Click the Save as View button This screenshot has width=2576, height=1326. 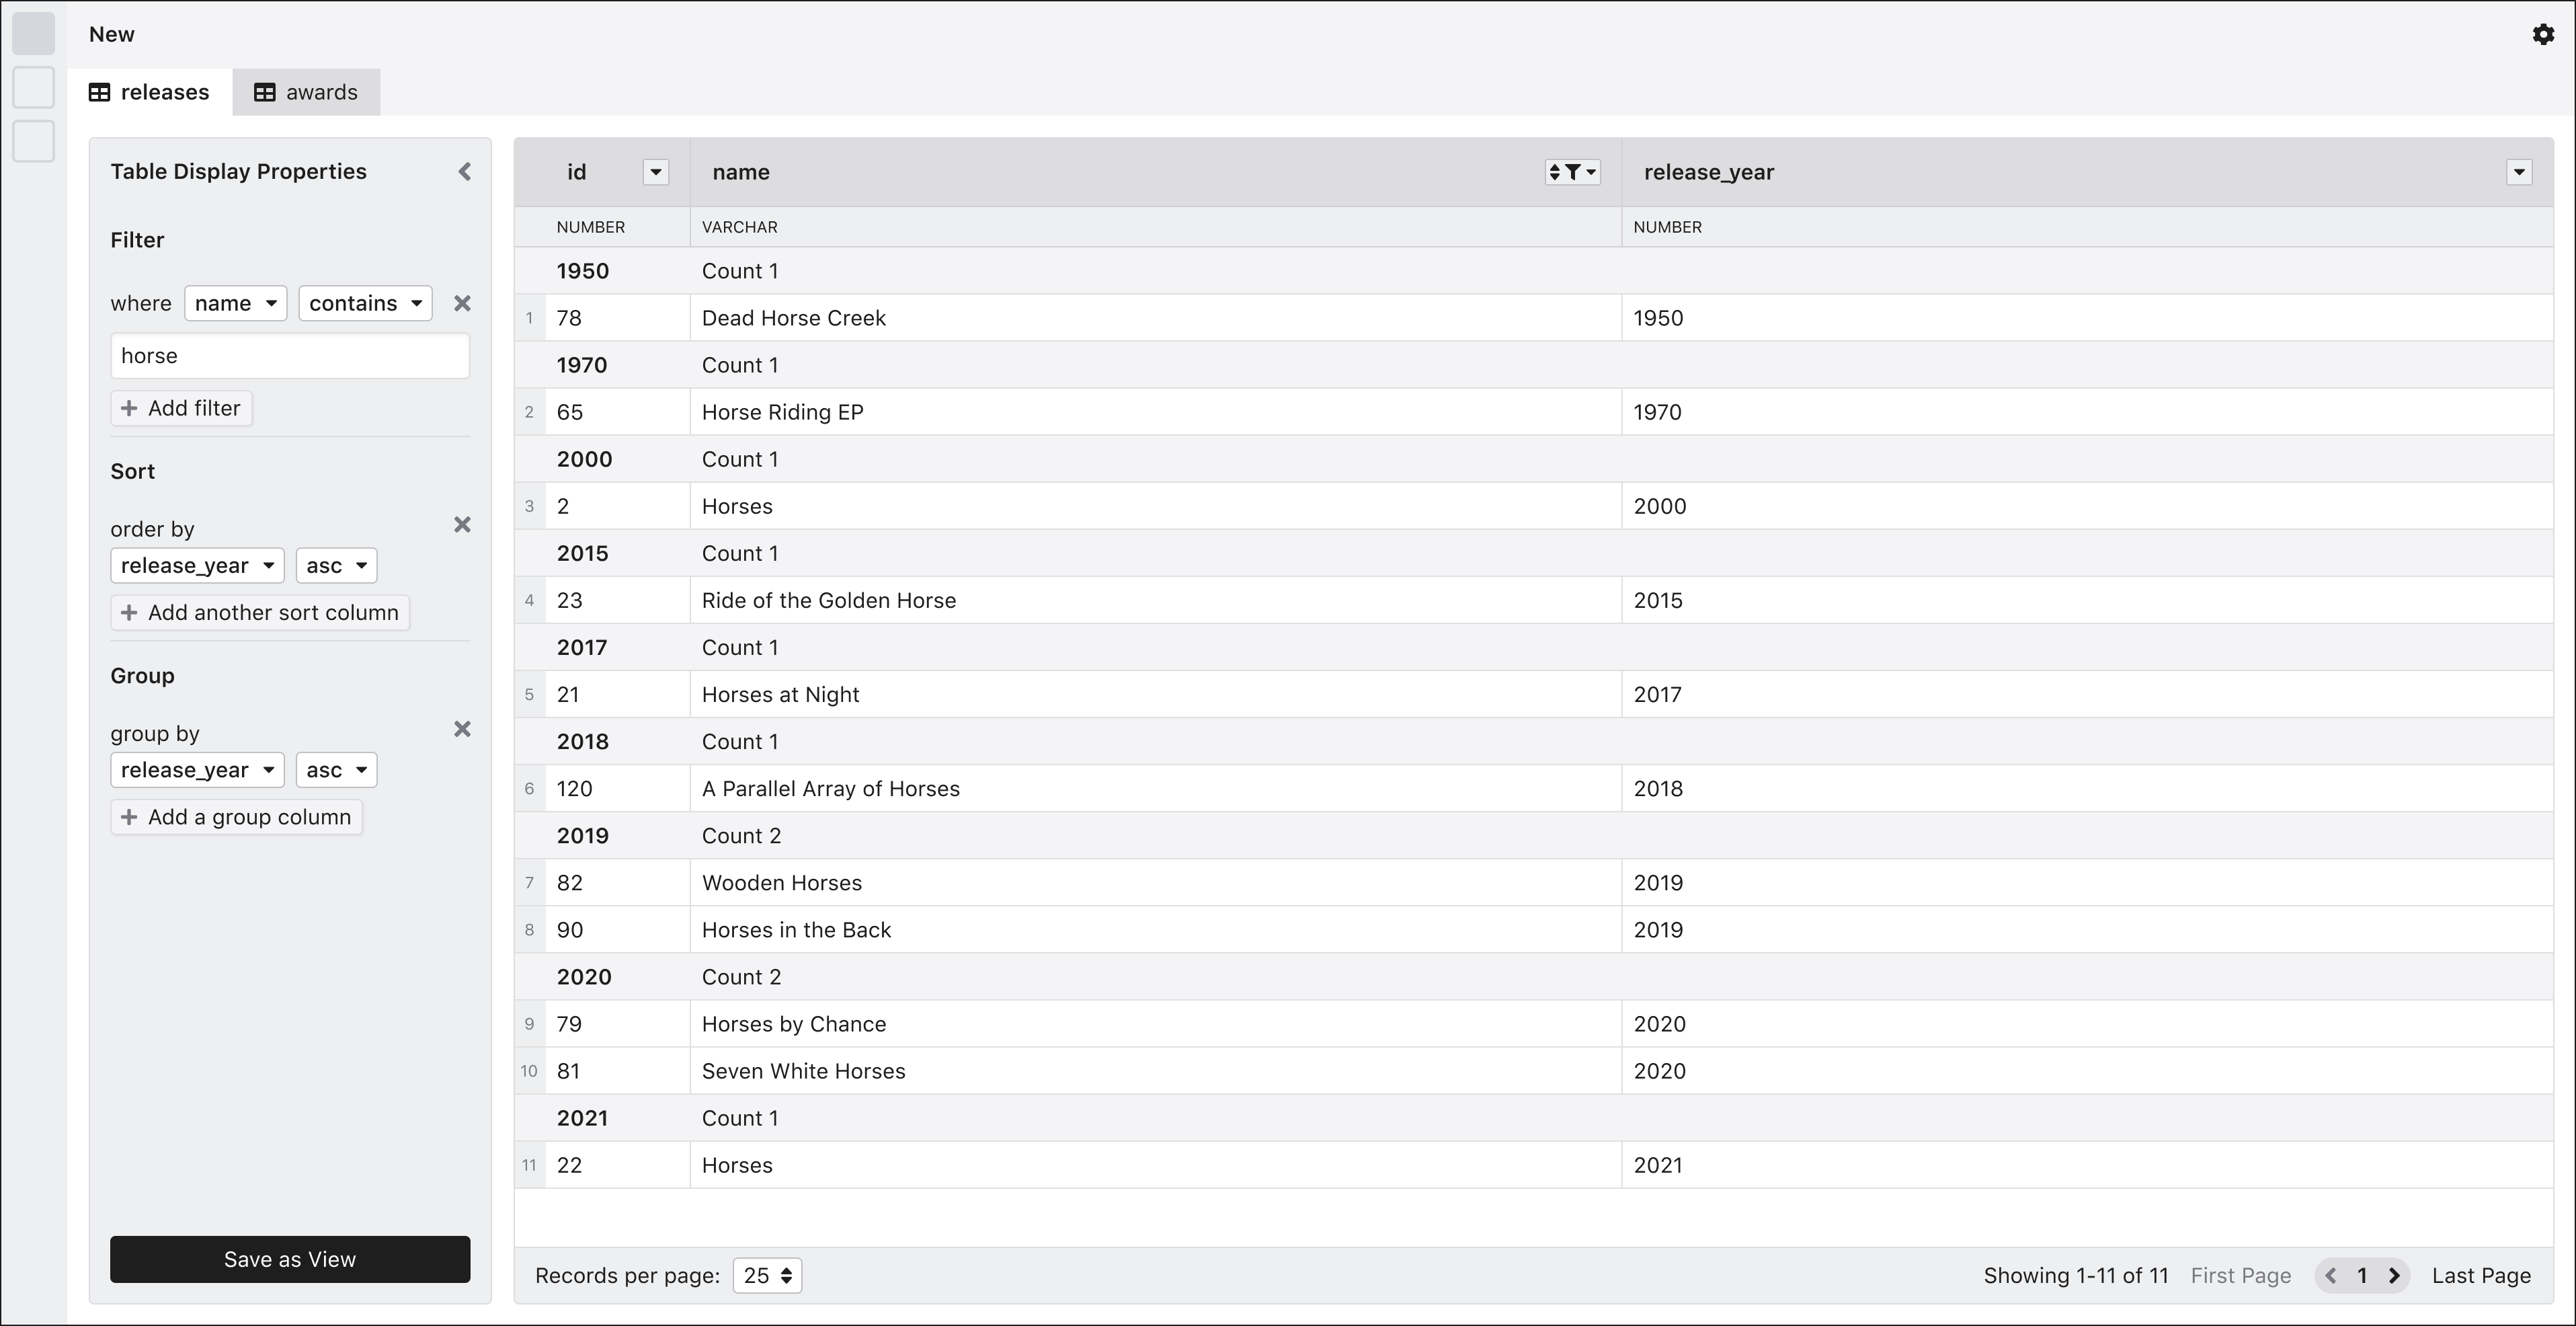point(290,1259)
